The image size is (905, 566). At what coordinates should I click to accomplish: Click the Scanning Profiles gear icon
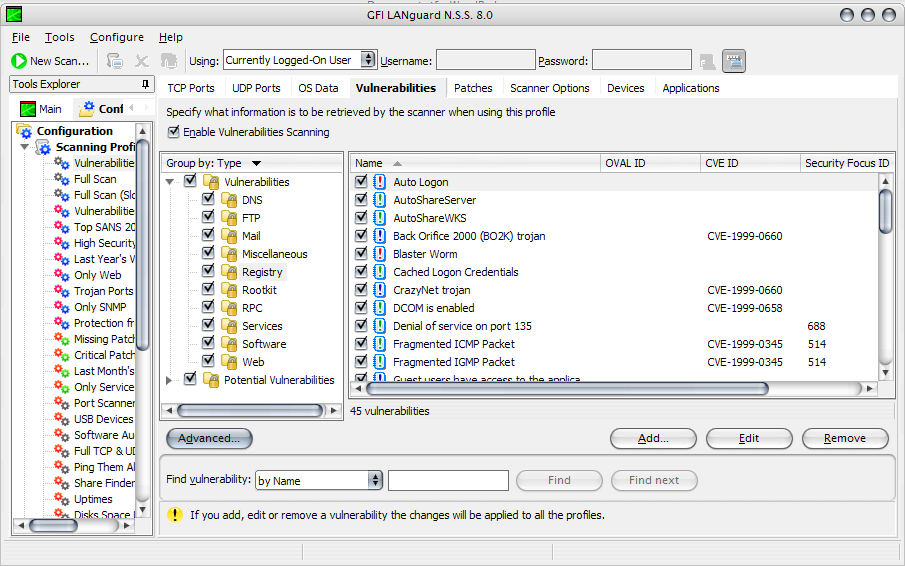tap(44, 147)
